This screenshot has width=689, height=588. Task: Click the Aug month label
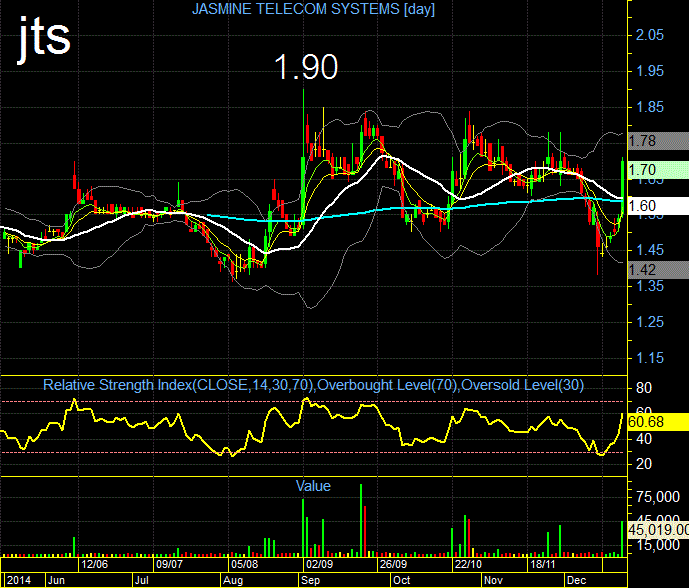[233, 581]
